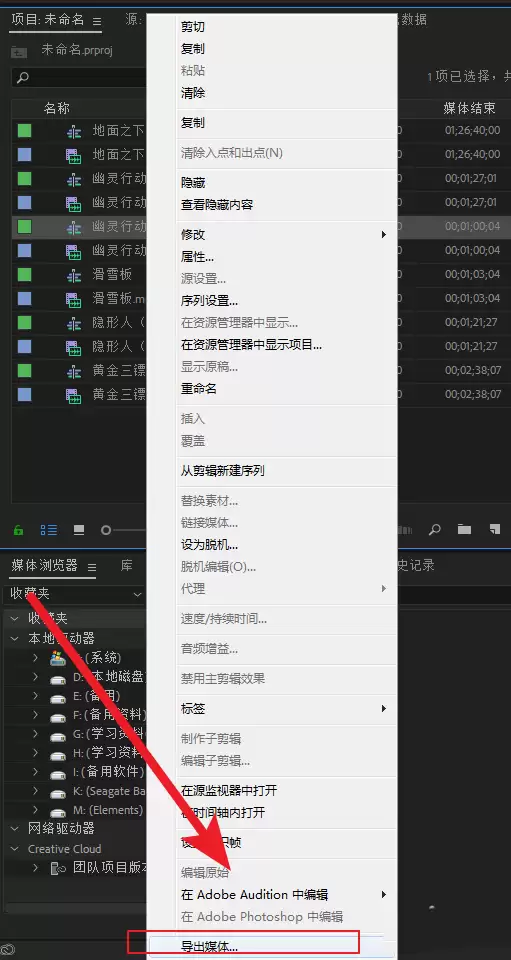Collapse the Creative Cloud node
Image resolution: width=511 pixels, height=960 pixels.
(x=15, y=849)
